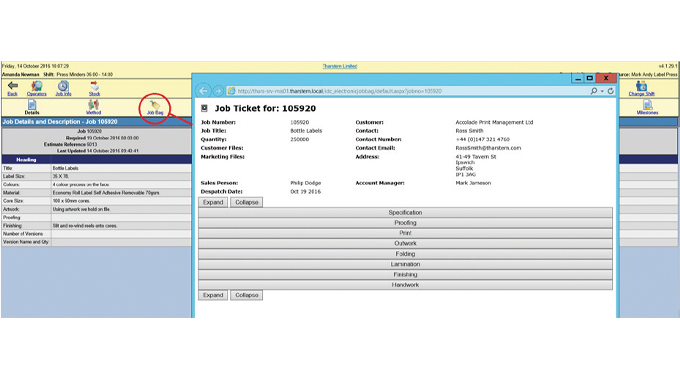The width and height of the screenshot is (680, 380).
Task: Expand the Proofing section
Action: pos(405,223)
